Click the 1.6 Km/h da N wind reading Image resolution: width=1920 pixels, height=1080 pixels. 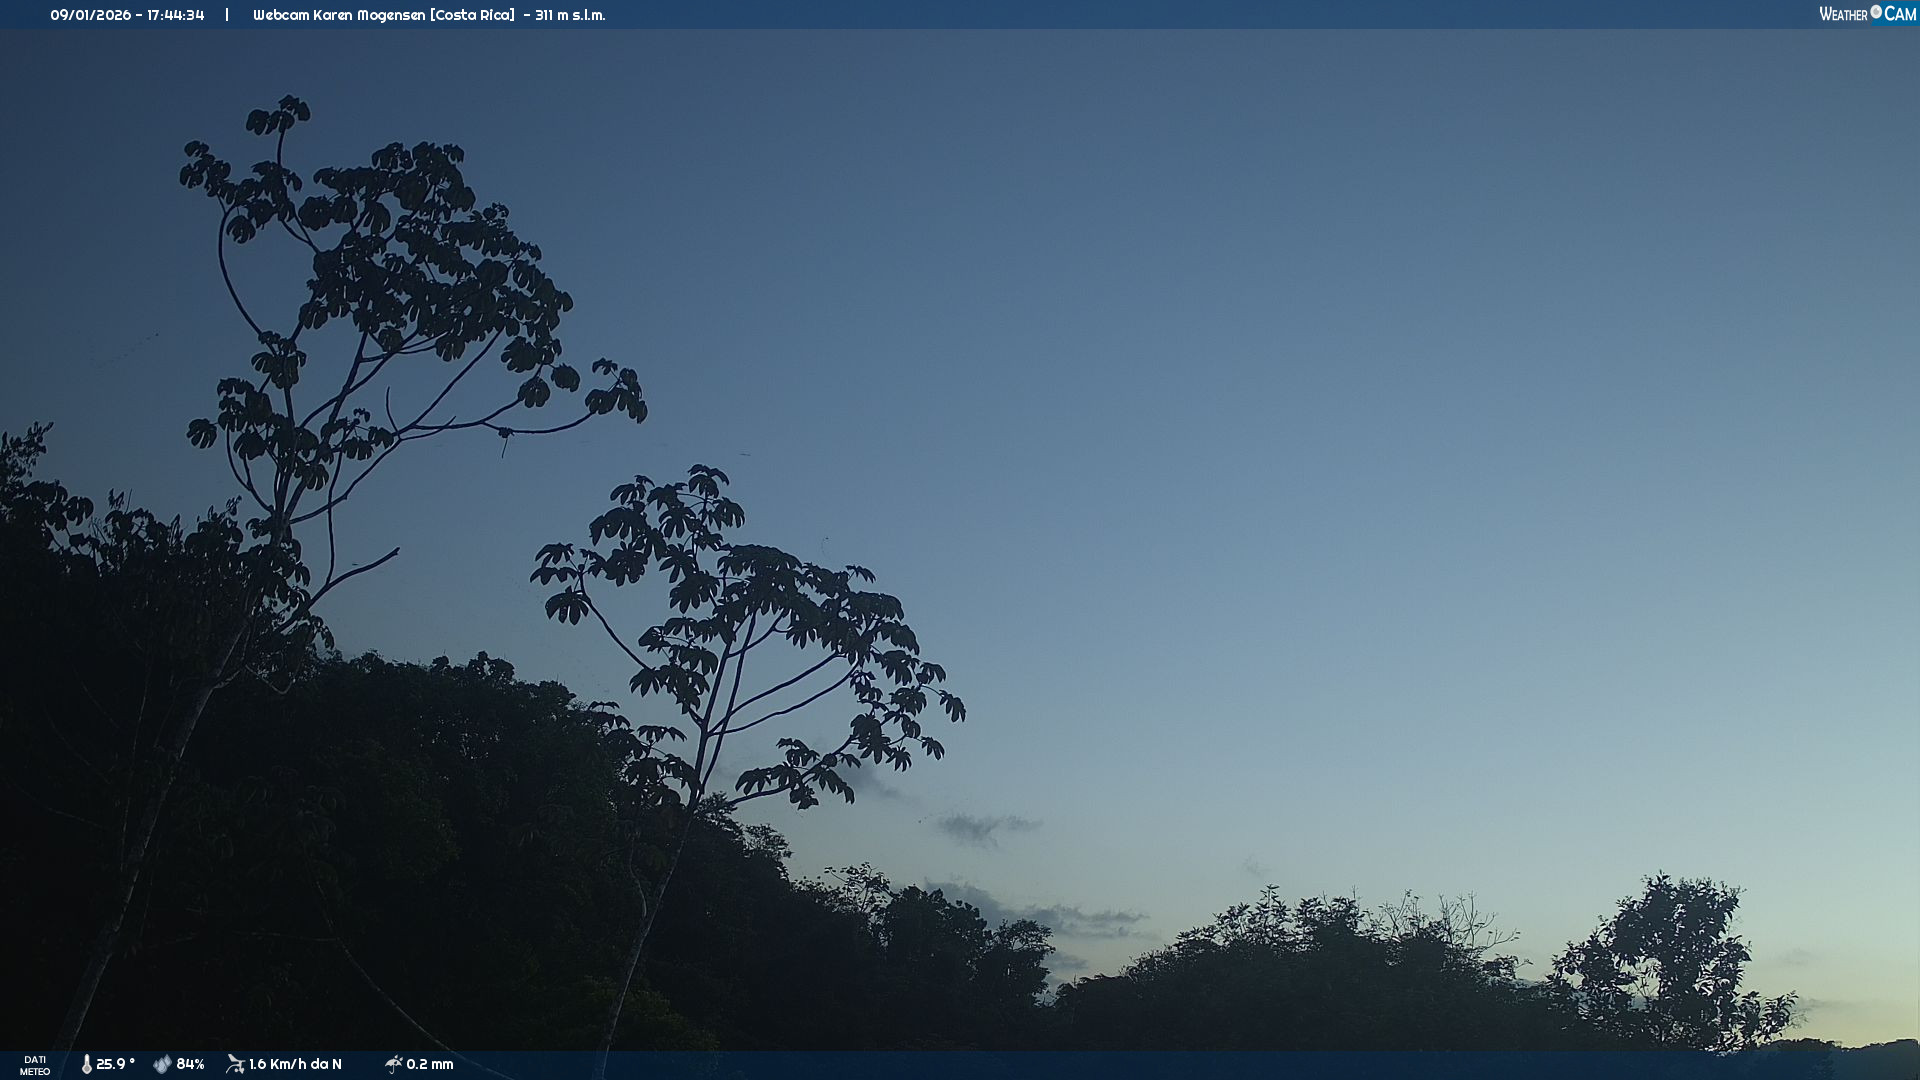pos(295,1064)
